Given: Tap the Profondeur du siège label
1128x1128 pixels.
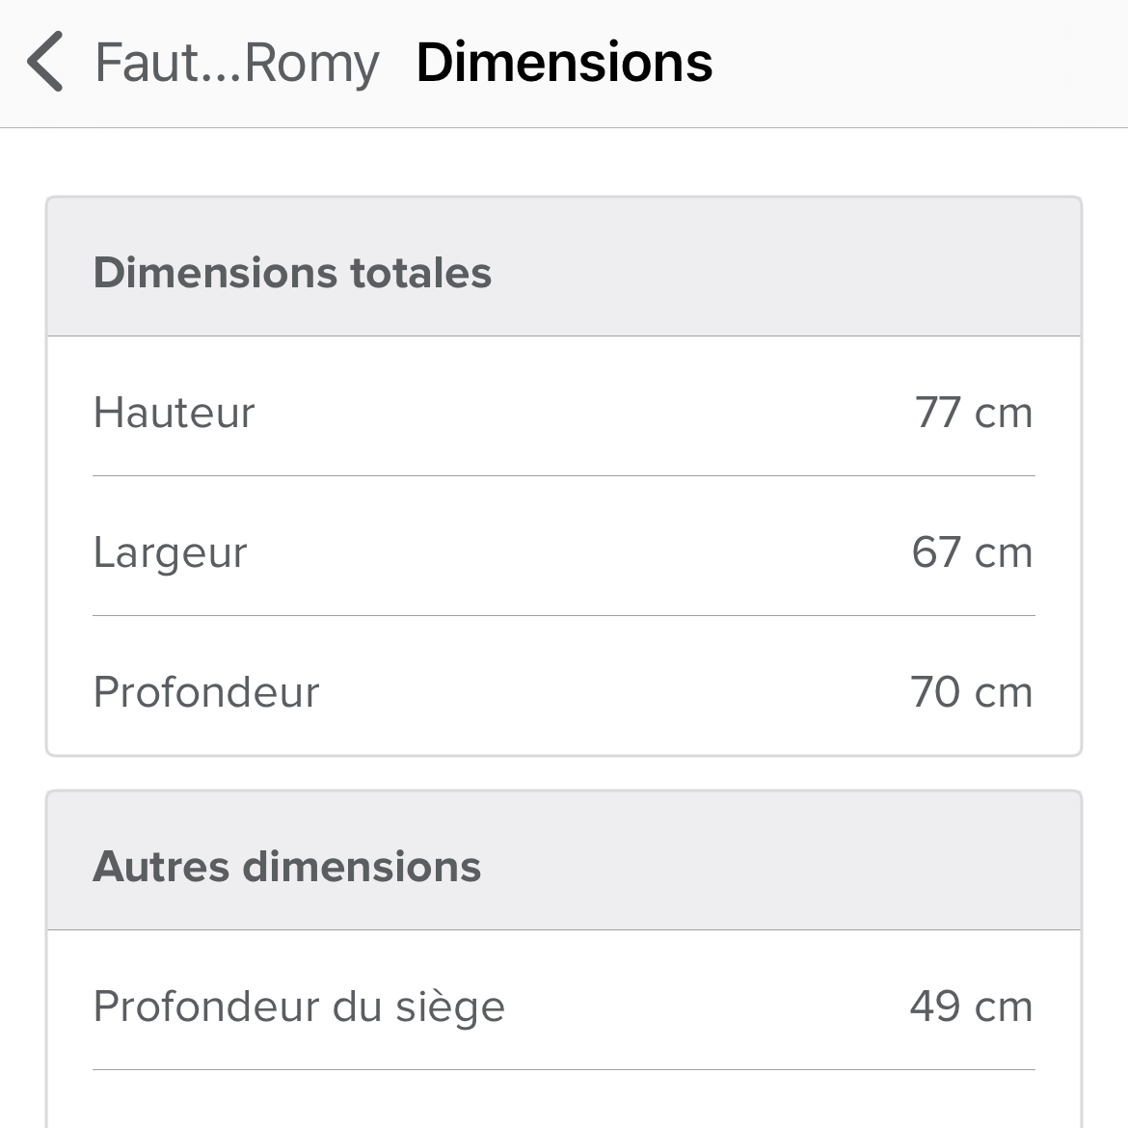Looking at the screenshot, I should pyautogui.click(x=299, y=1007).
